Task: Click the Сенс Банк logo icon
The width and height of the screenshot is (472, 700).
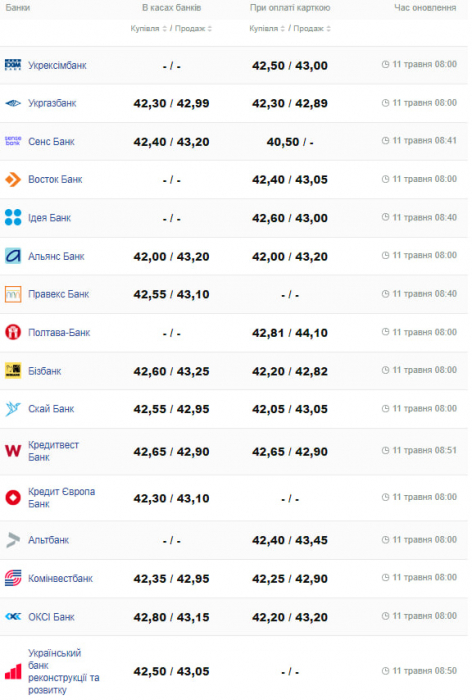Action: [x=13, y=141]
